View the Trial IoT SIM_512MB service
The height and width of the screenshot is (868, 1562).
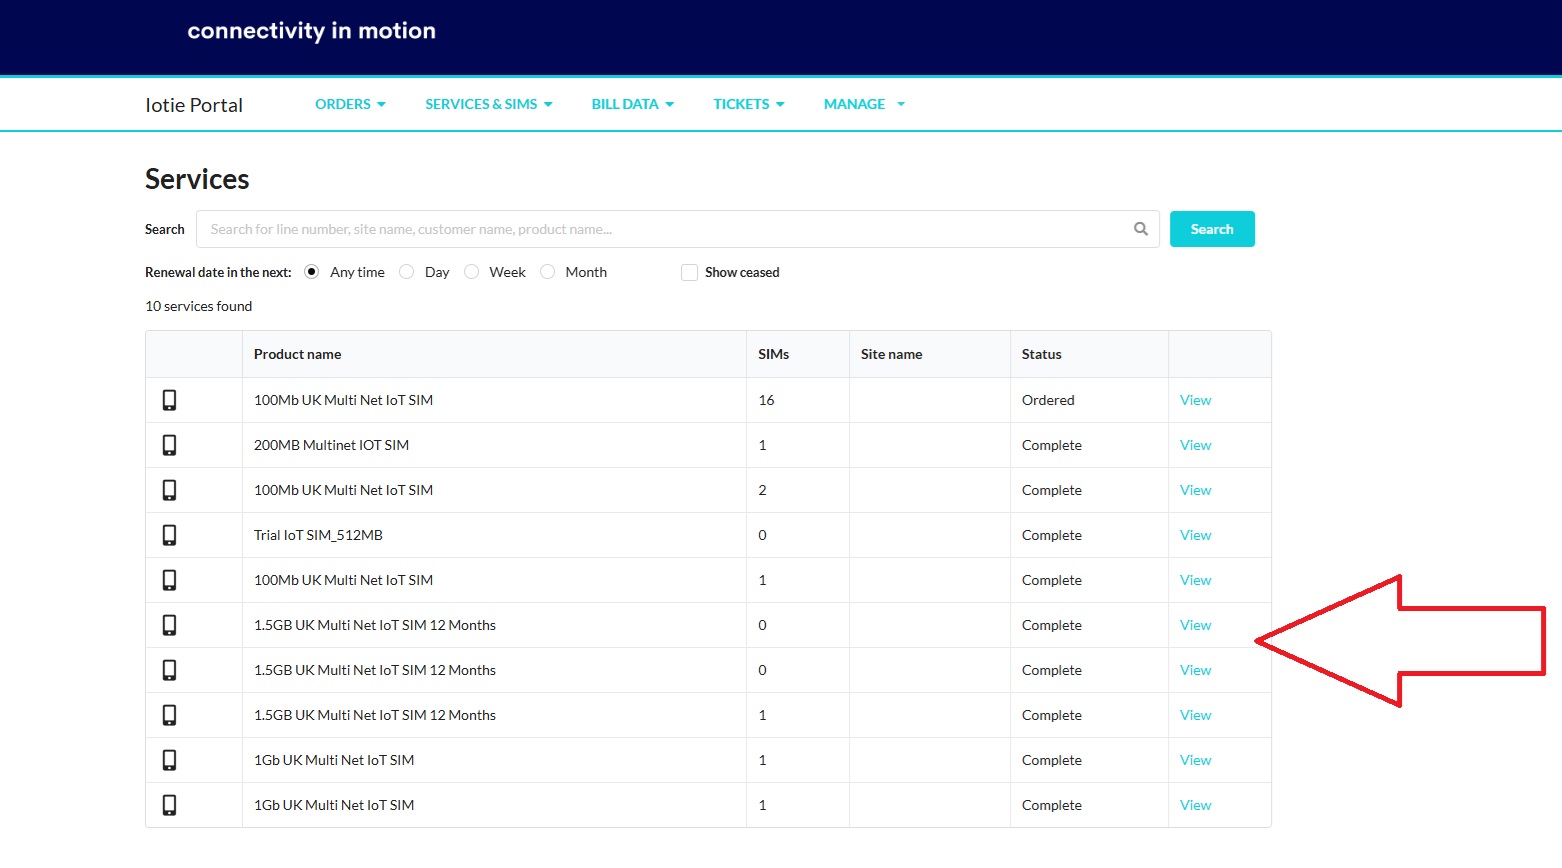pyautogui.click(x=1195, y=535)
